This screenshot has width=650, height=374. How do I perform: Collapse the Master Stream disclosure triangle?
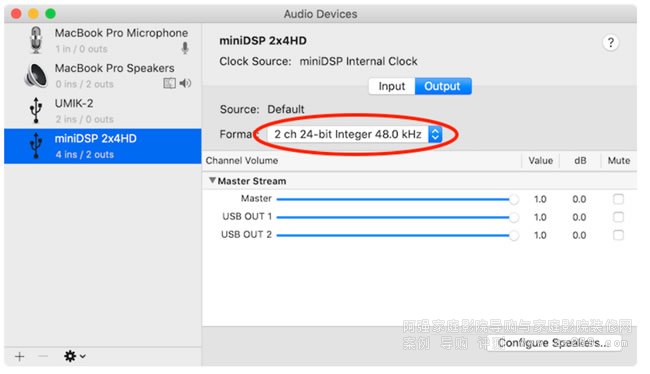point(212,180)
